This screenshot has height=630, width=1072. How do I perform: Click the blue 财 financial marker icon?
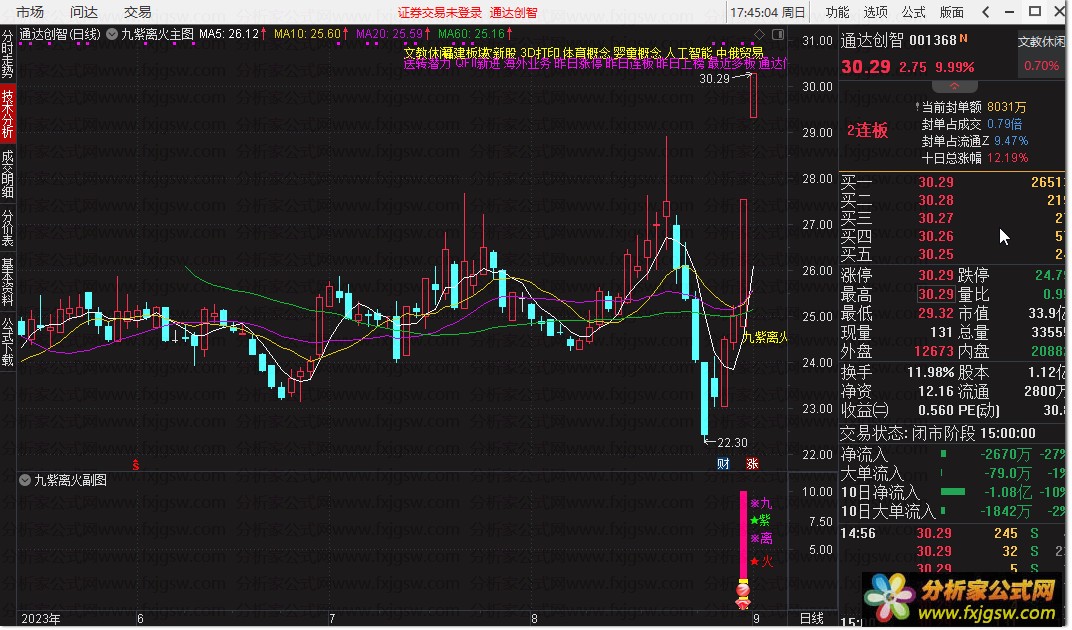click(723, 464)
